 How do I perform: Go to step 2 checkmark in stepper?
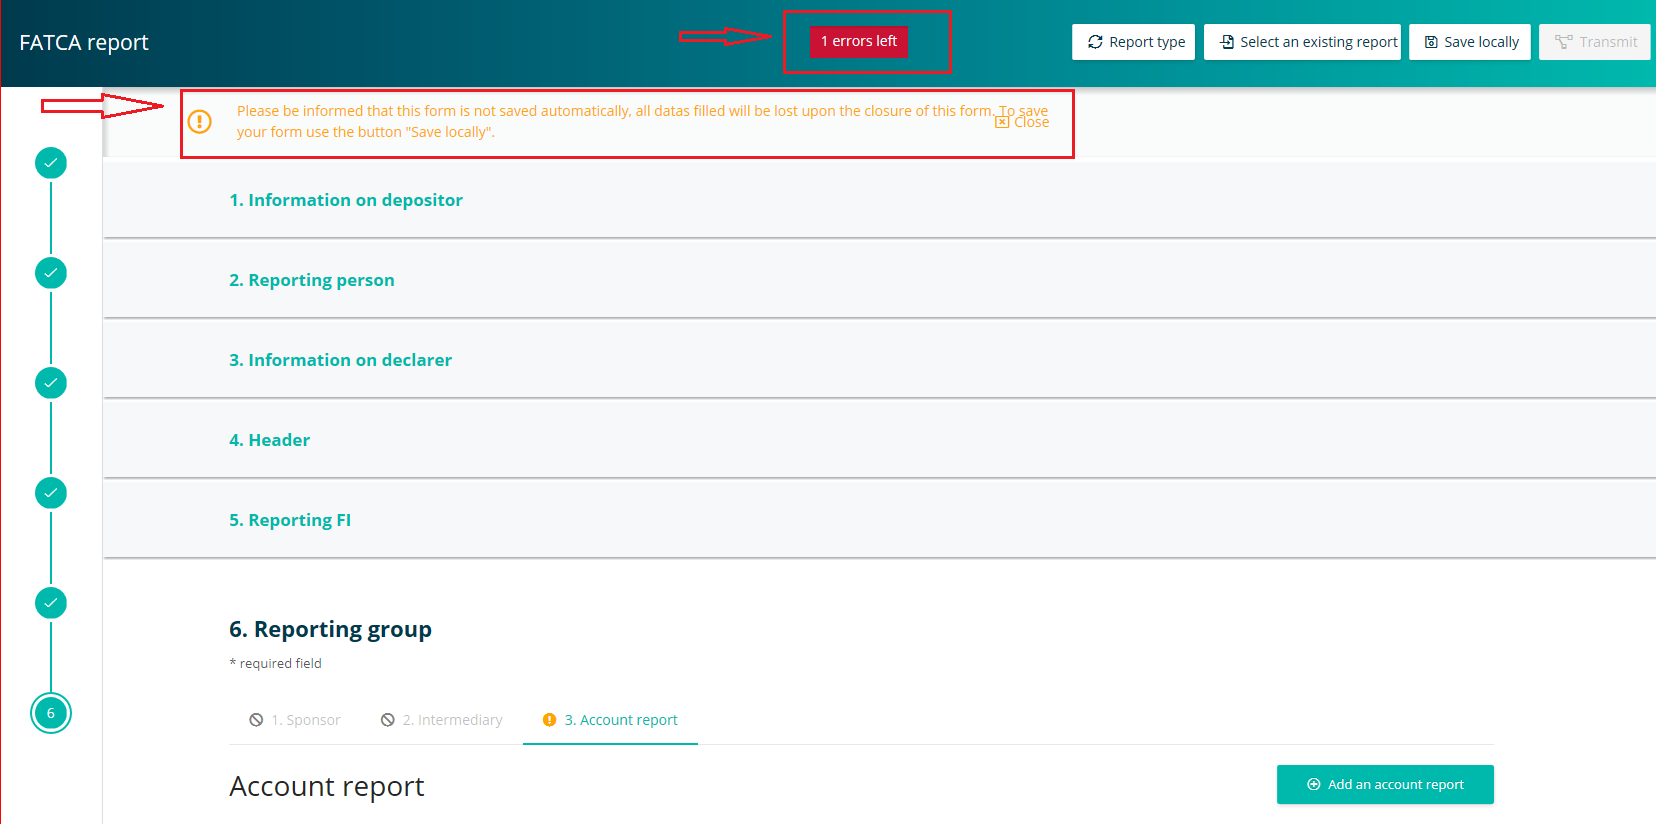pos(51,273)
